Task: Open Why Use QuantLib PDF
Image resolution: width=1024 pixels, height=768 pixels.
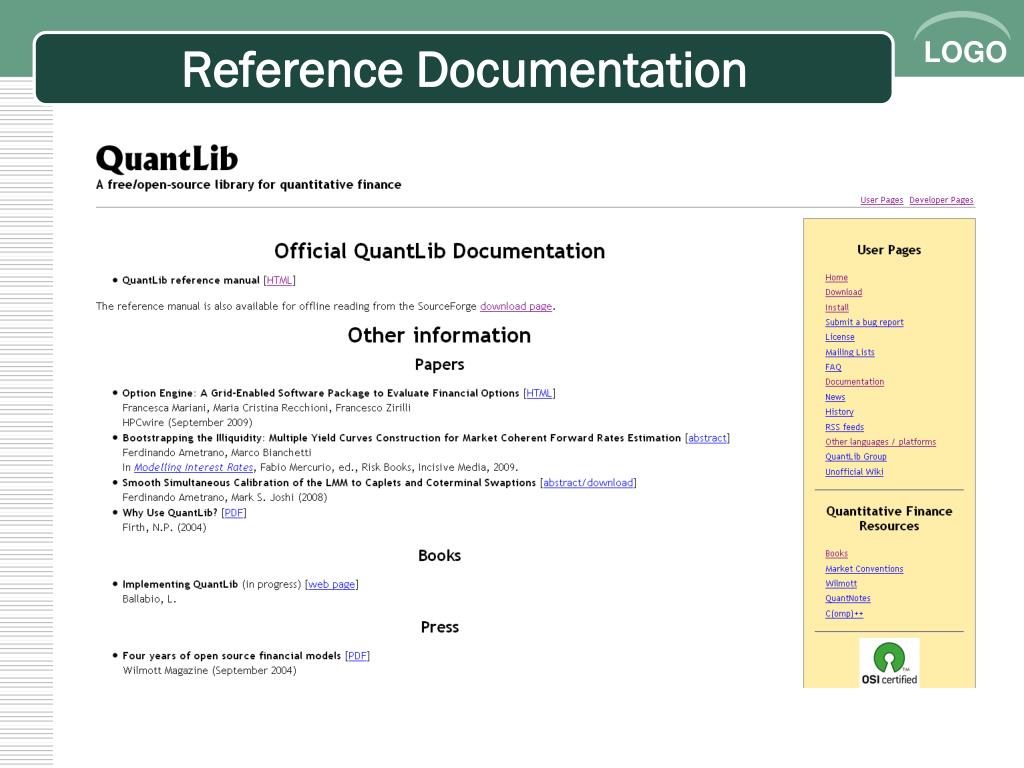Action: point(234,513)
